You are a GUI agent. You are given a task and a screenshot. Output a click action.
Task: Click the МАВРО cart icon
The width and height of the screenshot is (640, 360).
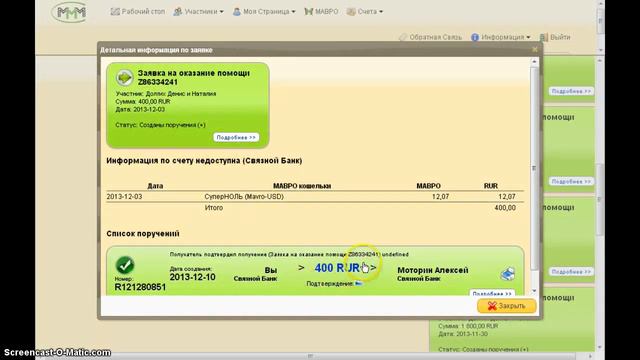309,11
